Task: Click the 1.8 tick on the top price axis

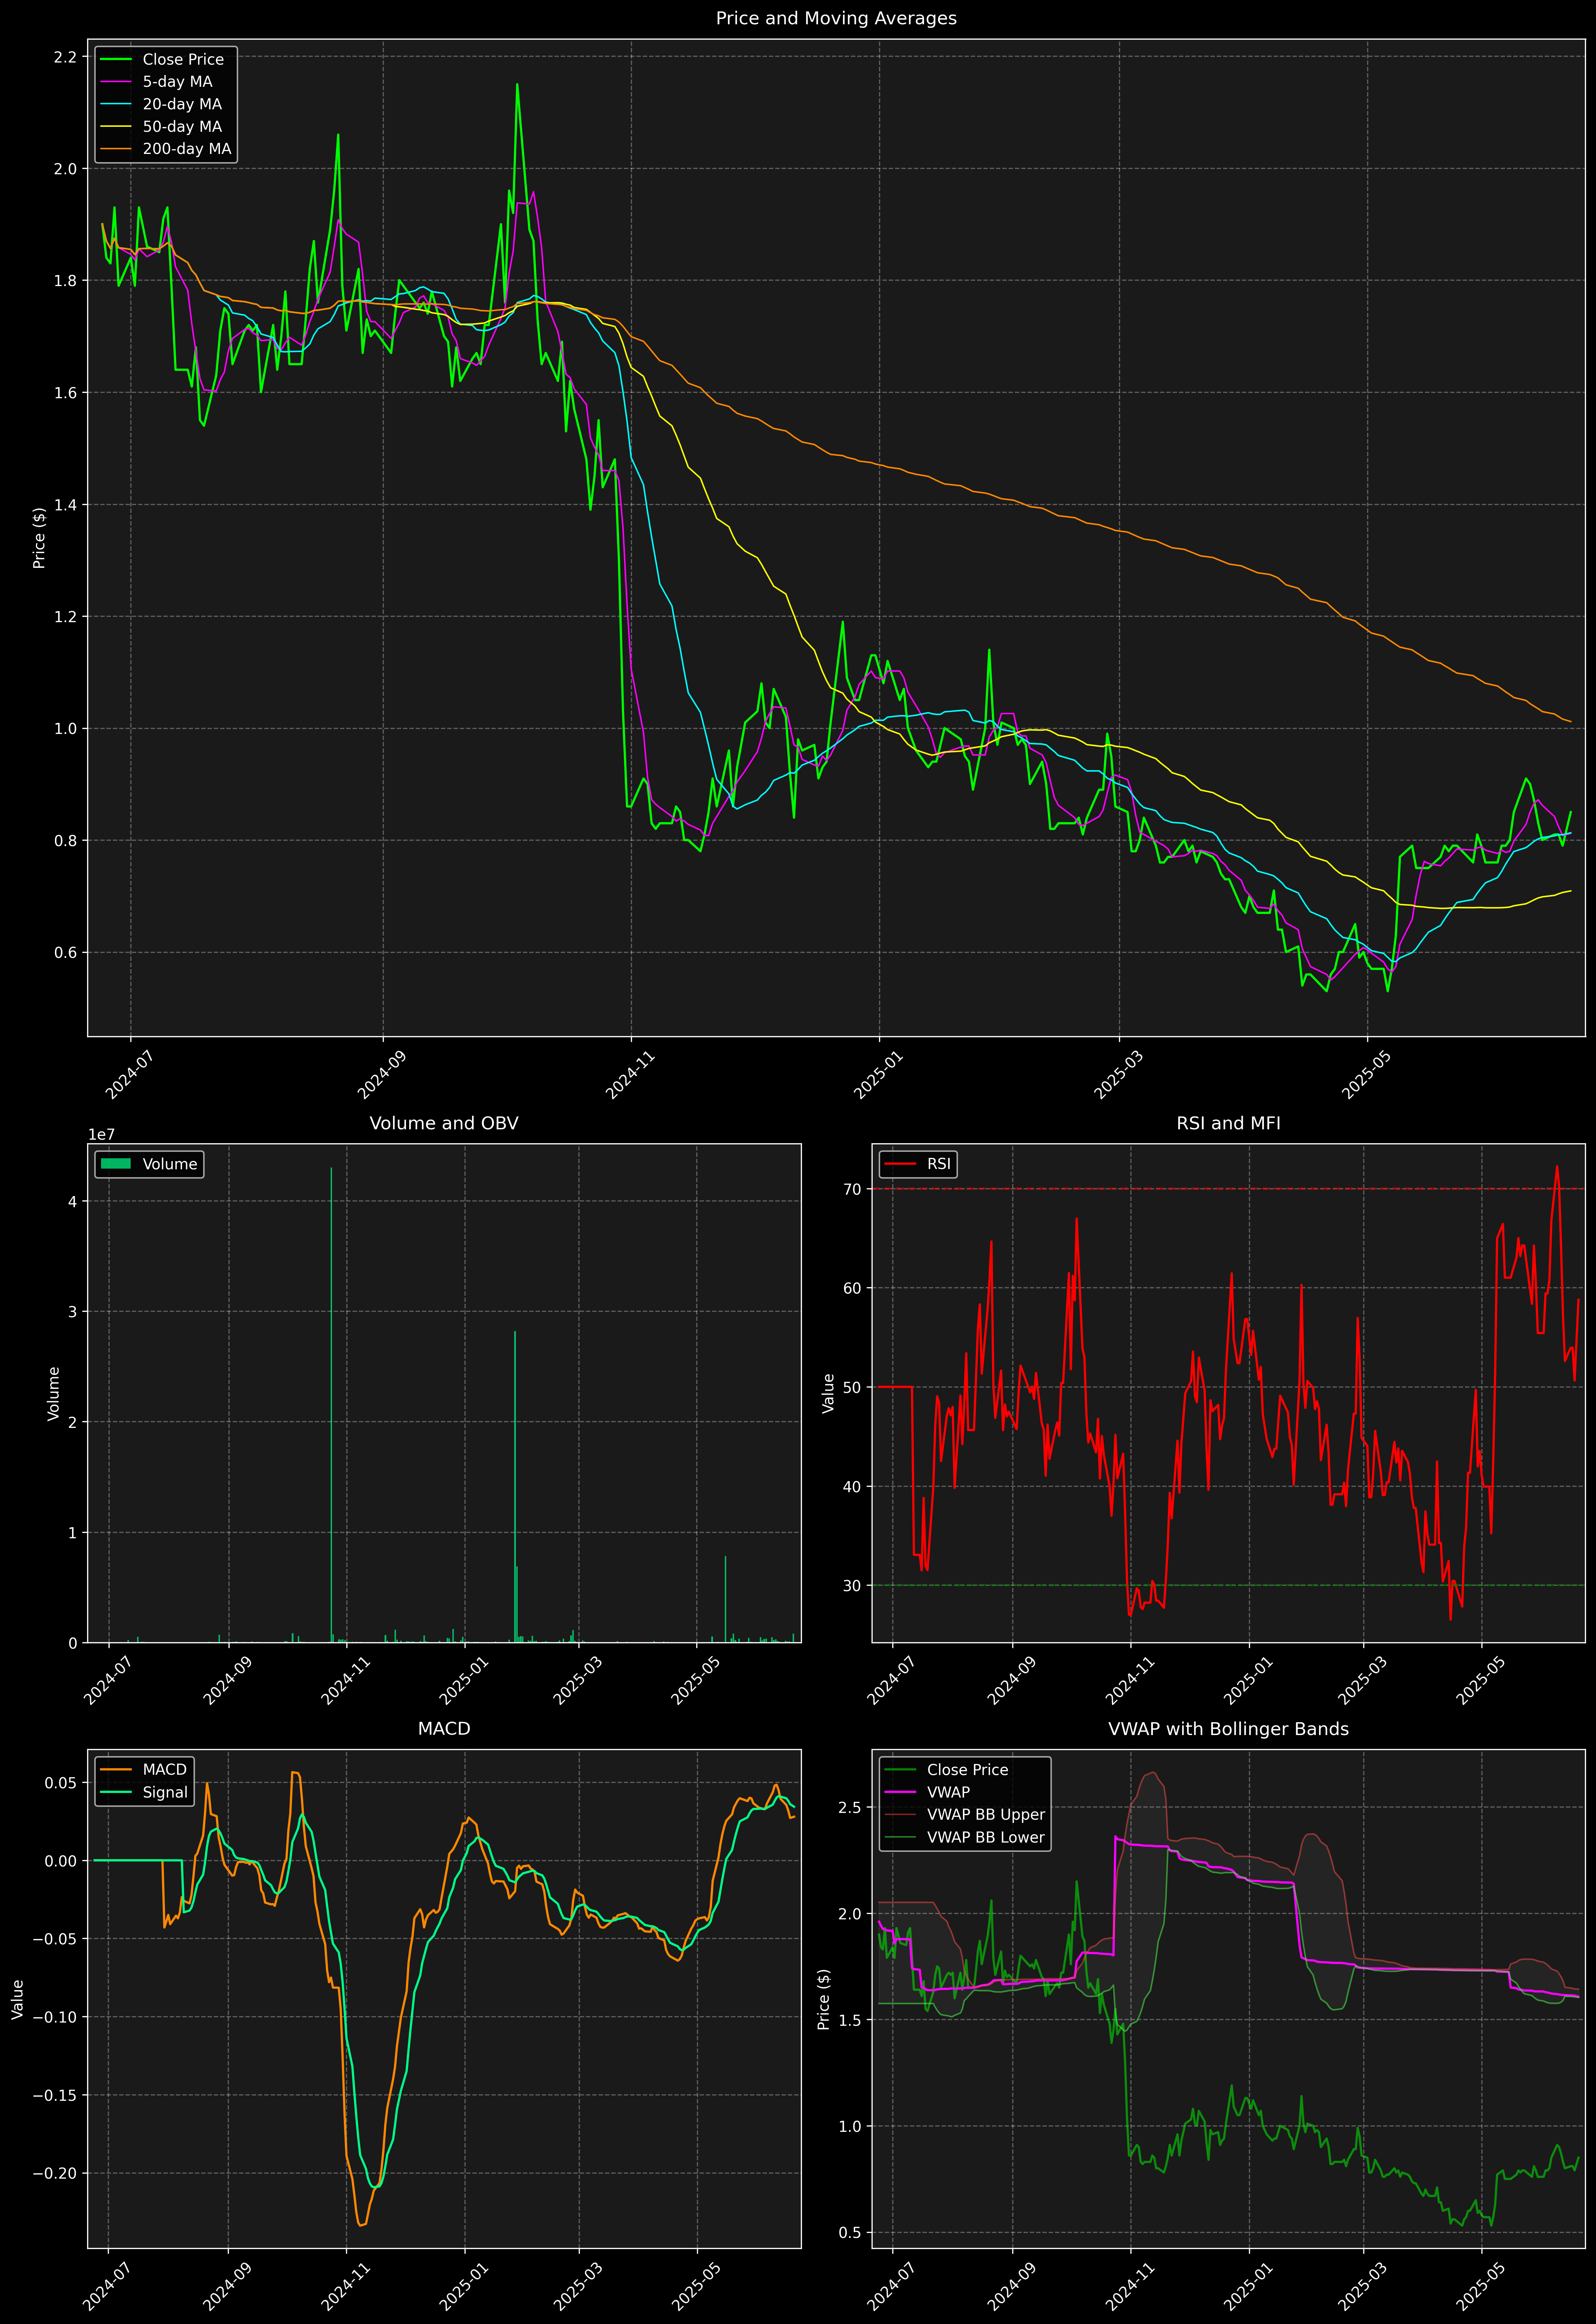Action: [65, 281]
